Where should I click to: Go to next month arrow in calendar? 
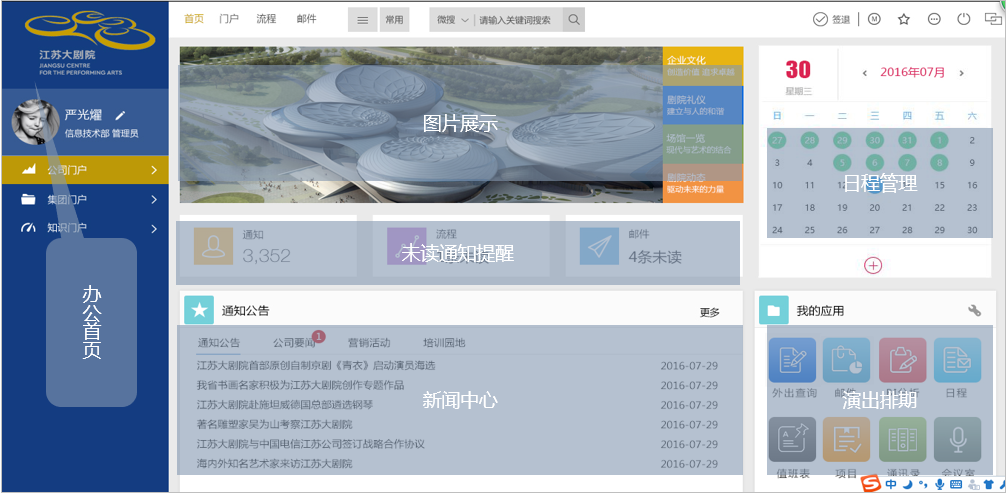click(x=962, y=73)
